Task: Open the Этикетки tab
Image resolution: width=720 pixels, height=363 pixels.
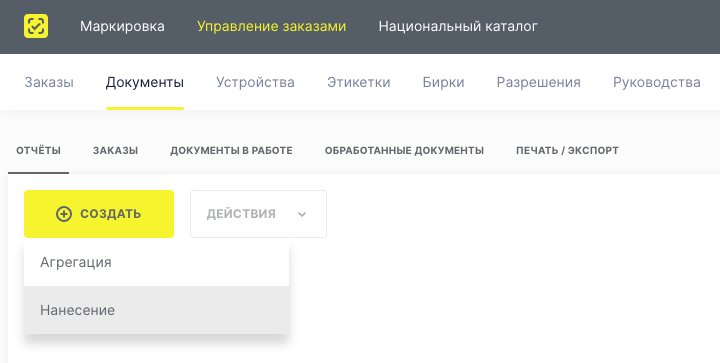Action: coord(359,82)
